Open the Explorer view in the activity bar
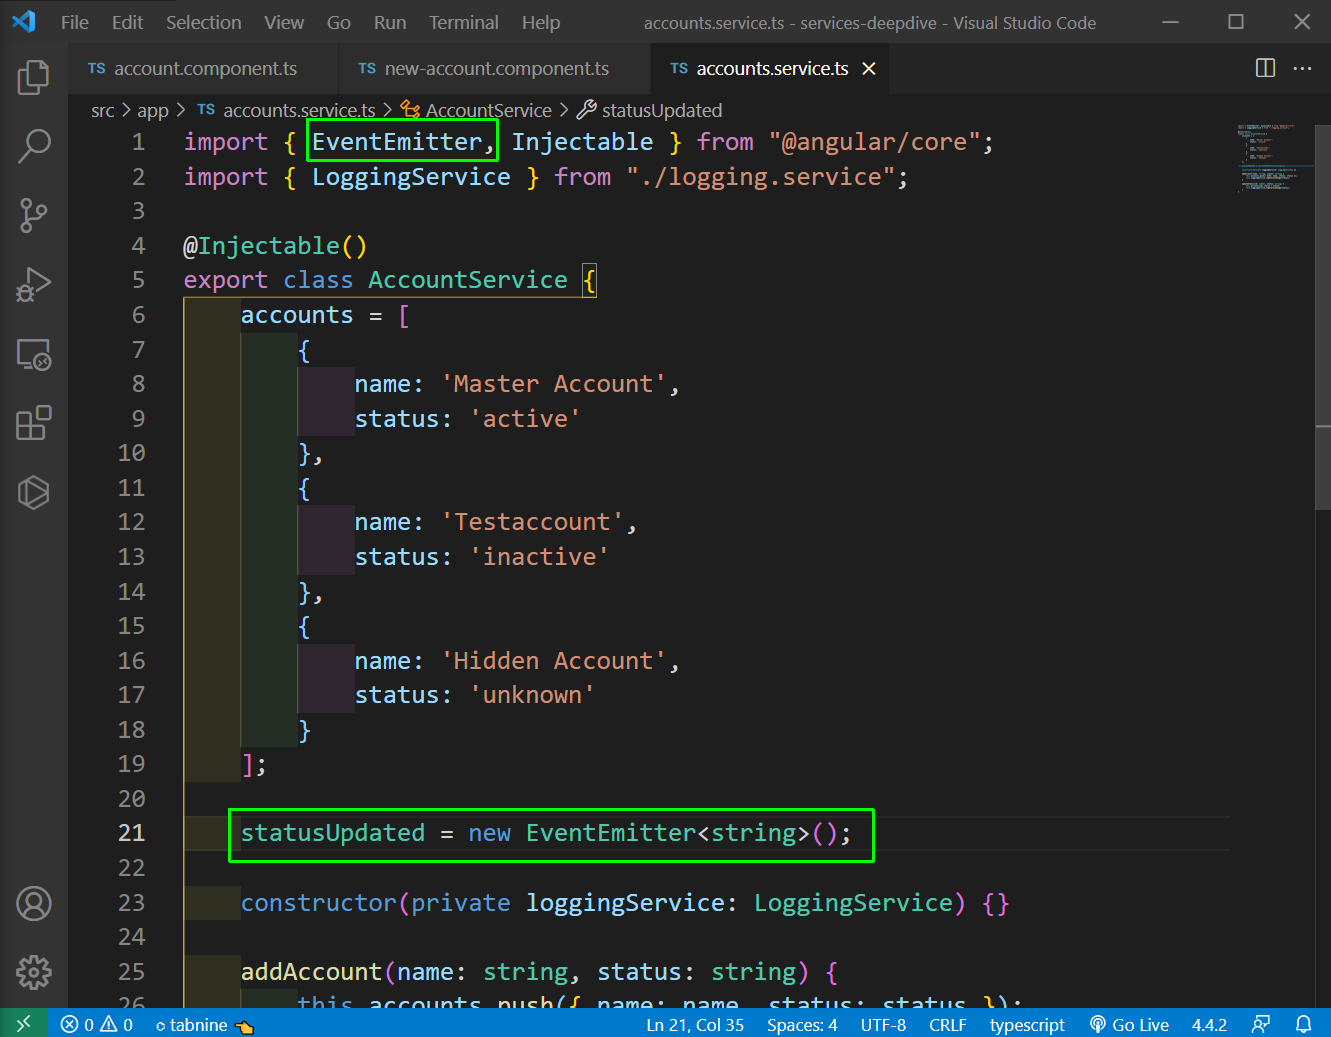 [x=34, y=77]
